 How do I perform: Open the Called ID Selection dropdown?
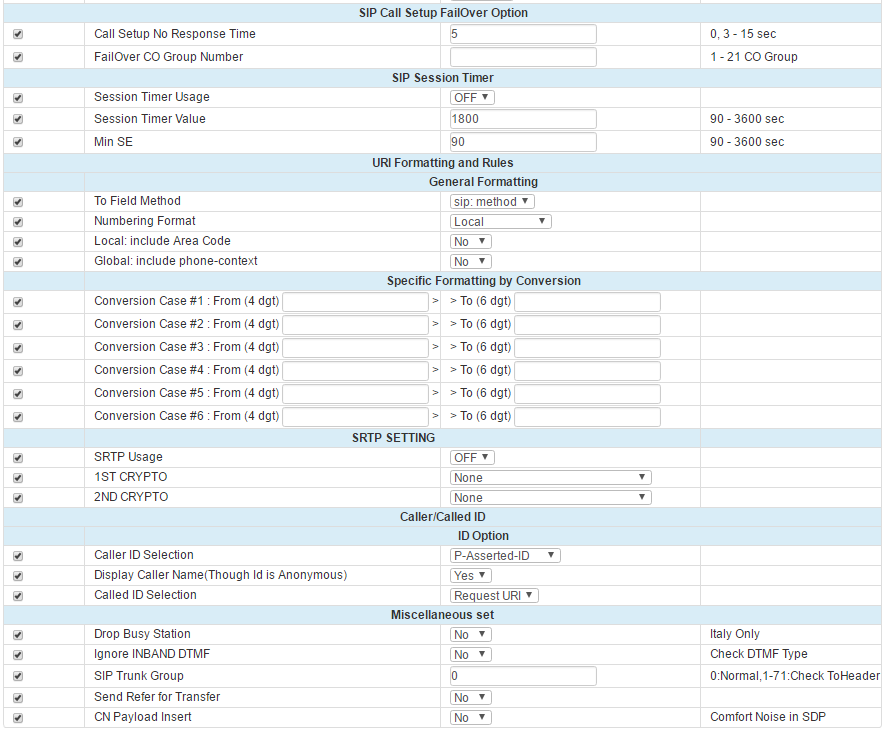click(x=494, y=596)
